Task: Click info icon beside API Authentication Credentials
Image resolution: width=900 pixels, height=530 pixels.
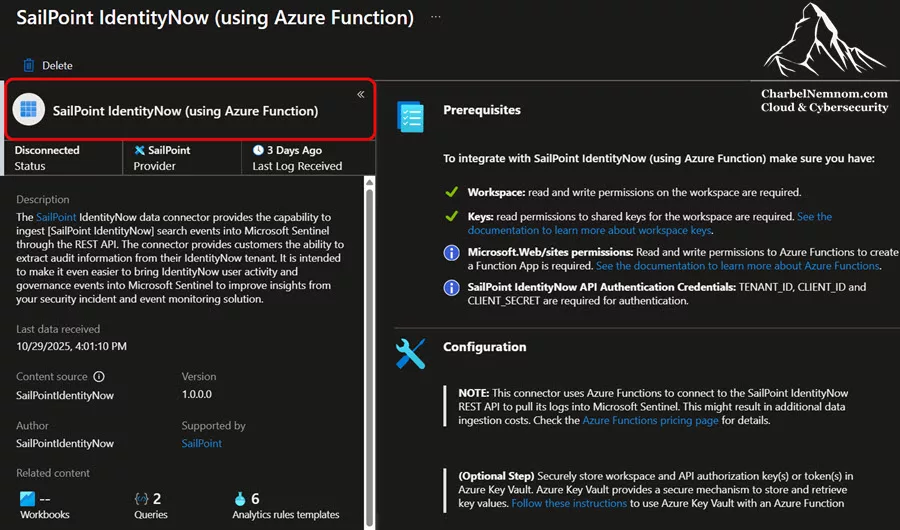Action: point(452,287)
